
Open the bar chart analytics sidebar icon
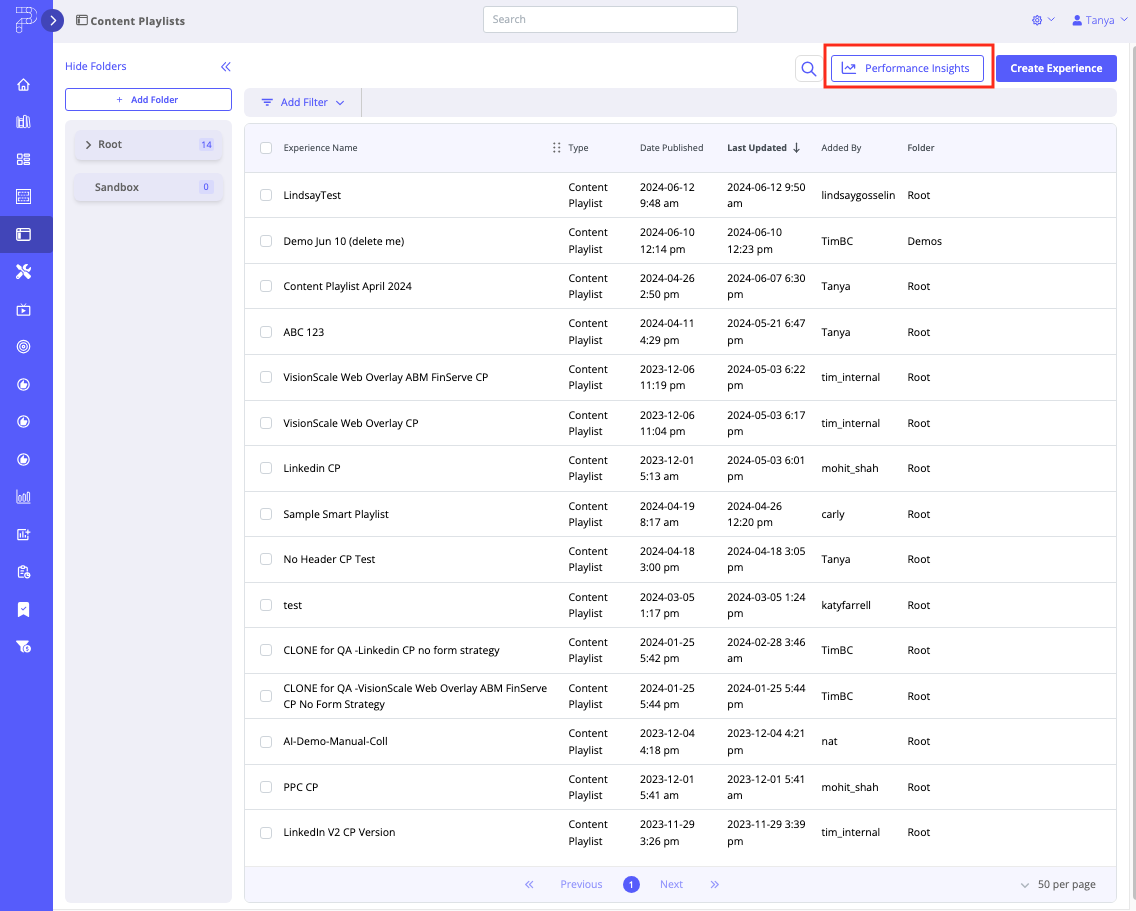tap(23, 497)
